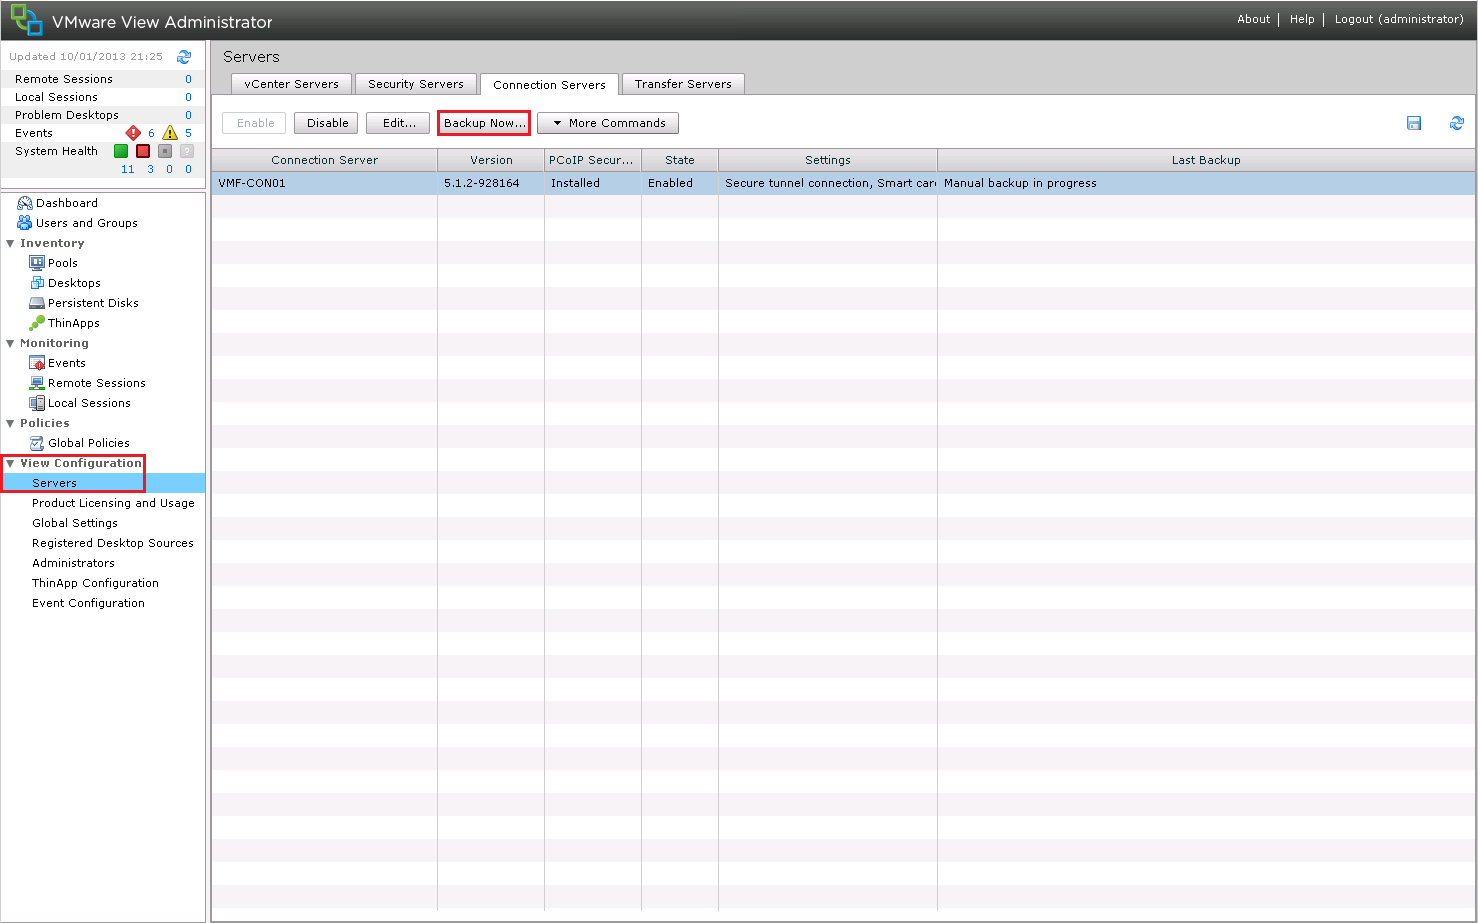The image size is (1478, 923).
Task: Click the red error Events icon
Action: [133, 133]
